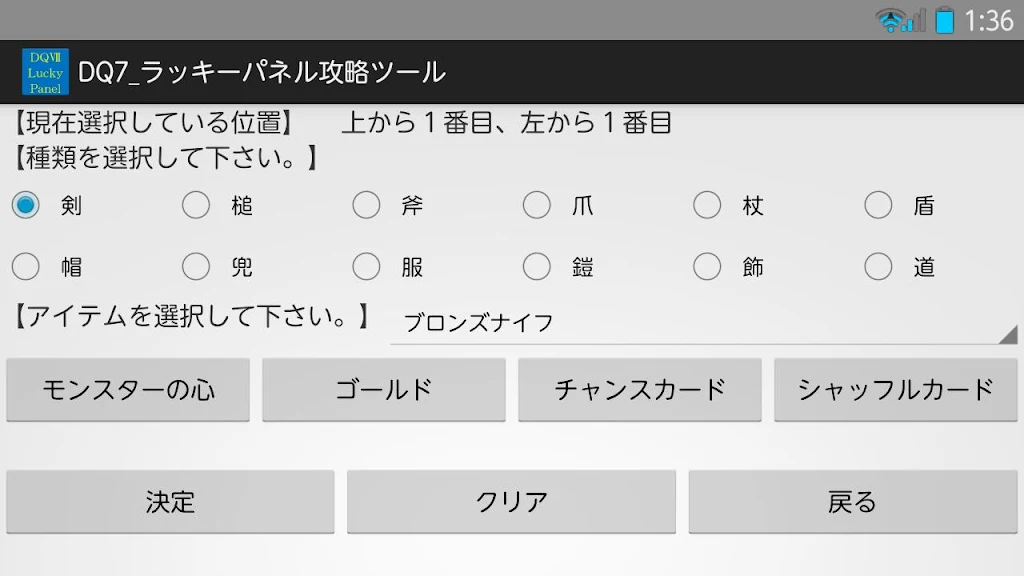1024x576 pixels.
Task: Tap the シャッフルカード button
Action: pos(896,390)
